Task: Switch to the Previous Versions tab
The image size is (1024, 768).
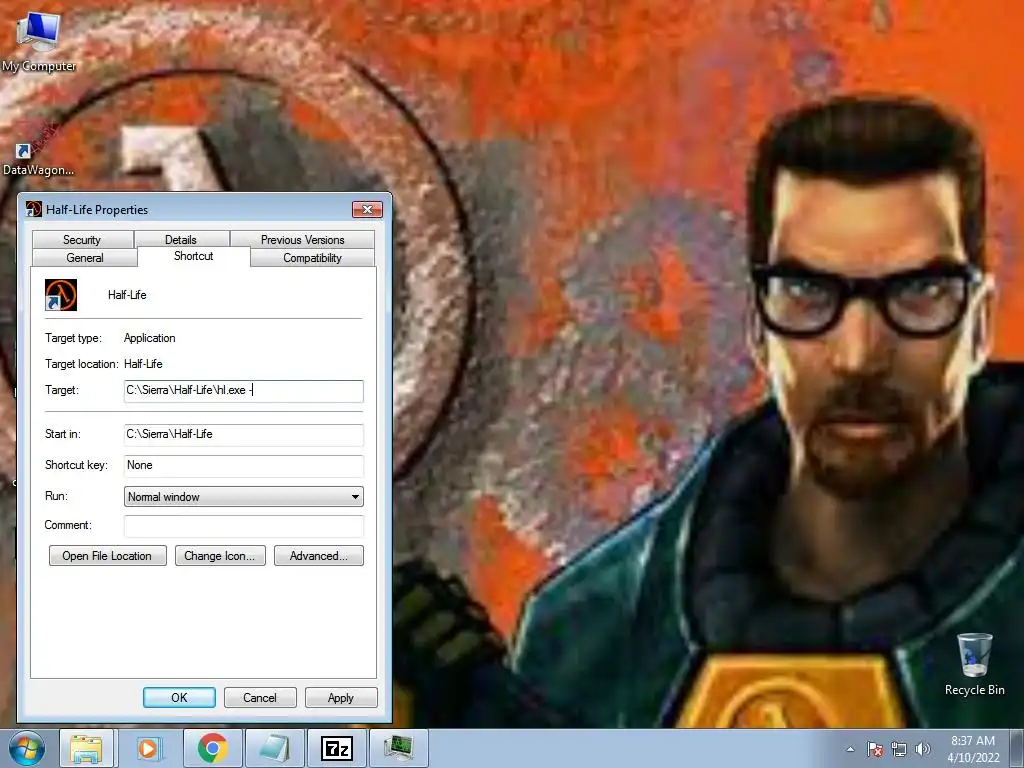Action: 302,240
